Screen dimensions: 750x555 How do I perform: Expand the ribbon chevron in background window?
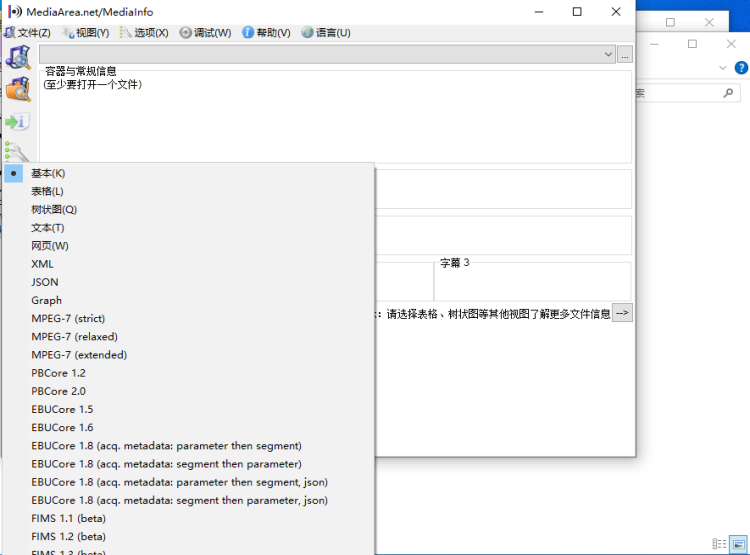pos(722,68)
